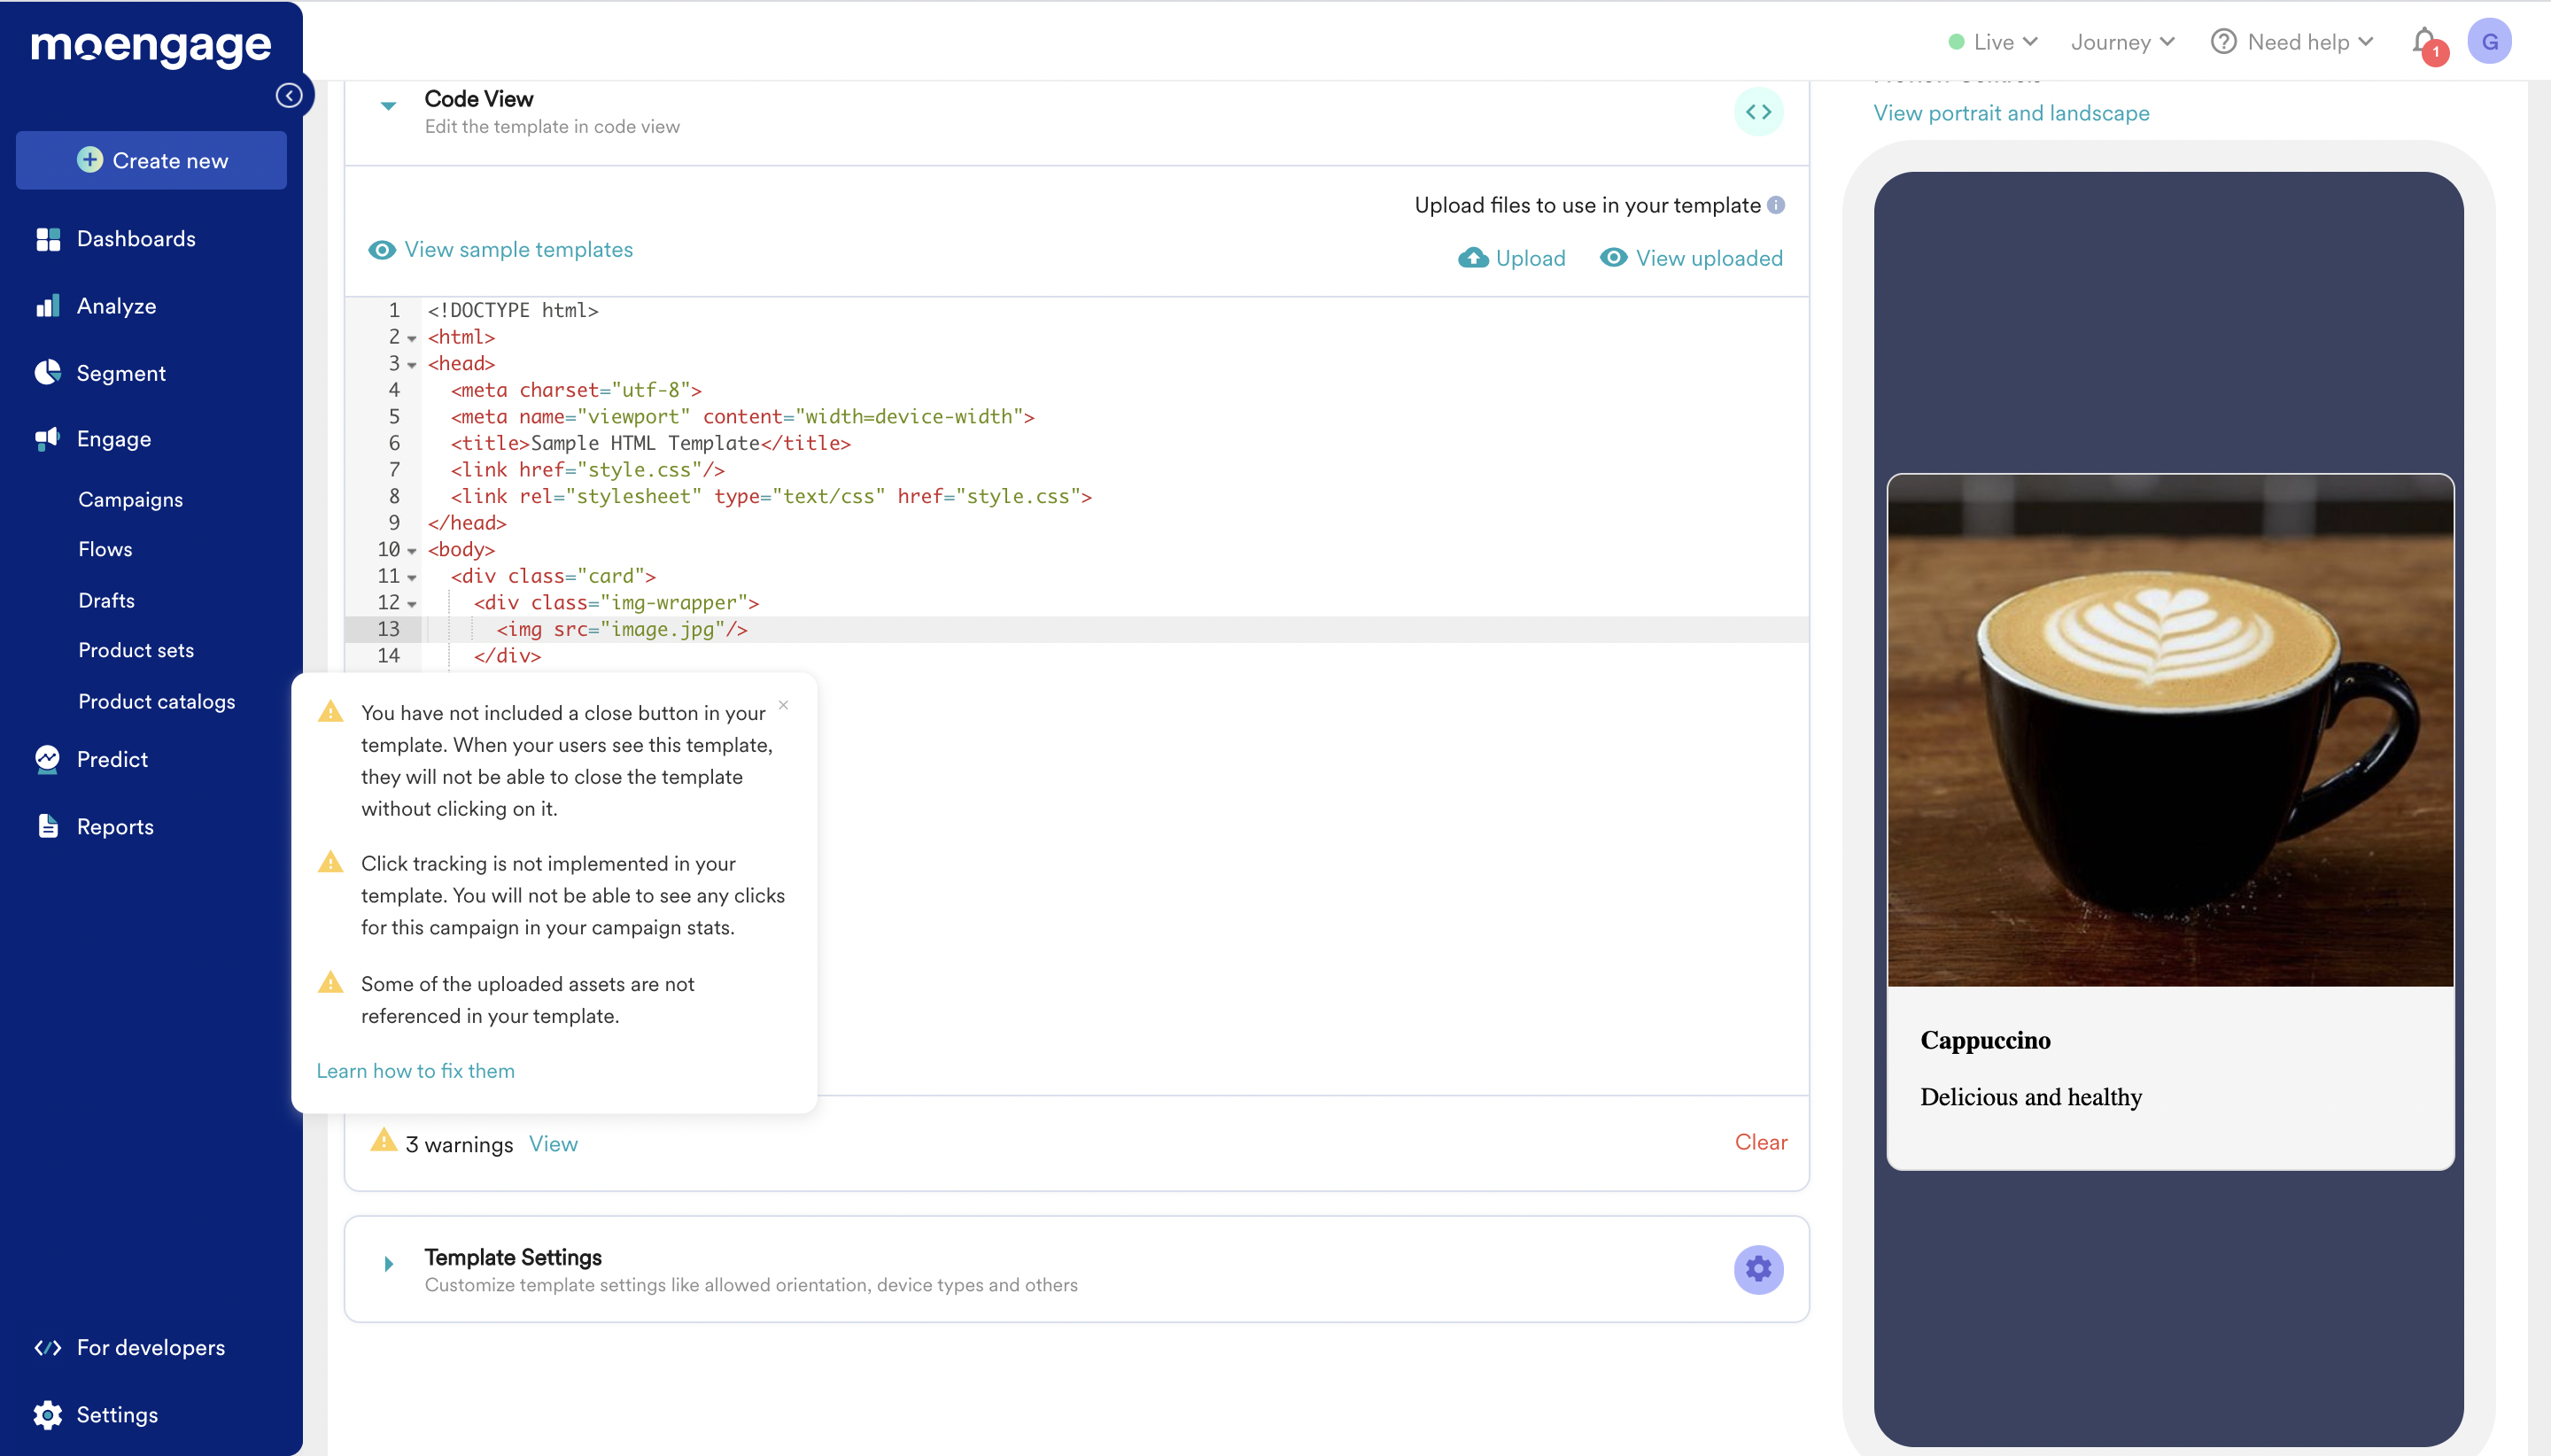Viewport: 2551px width, 1456px height.
Task: Expand the Template Settings section
Action: click(x=389, y=1264)
